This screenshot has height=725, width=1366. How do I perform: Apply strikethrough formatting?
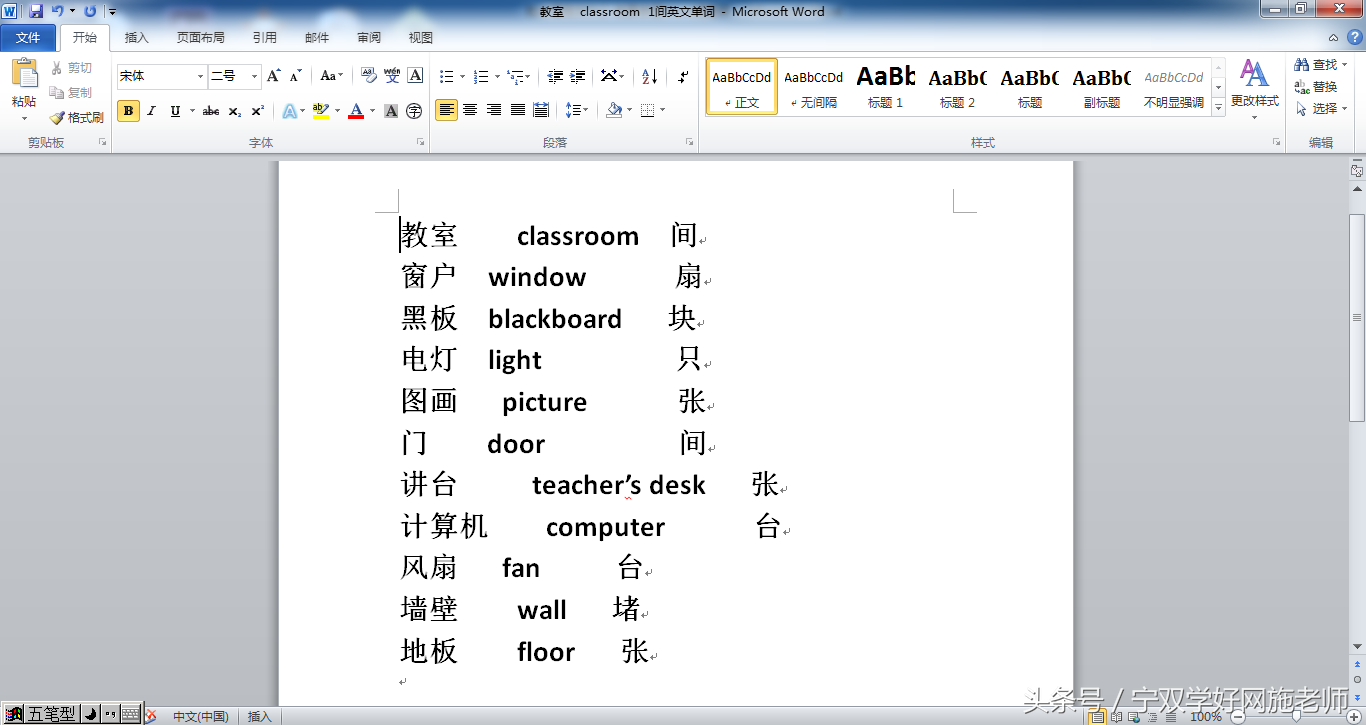coord(210,111)
